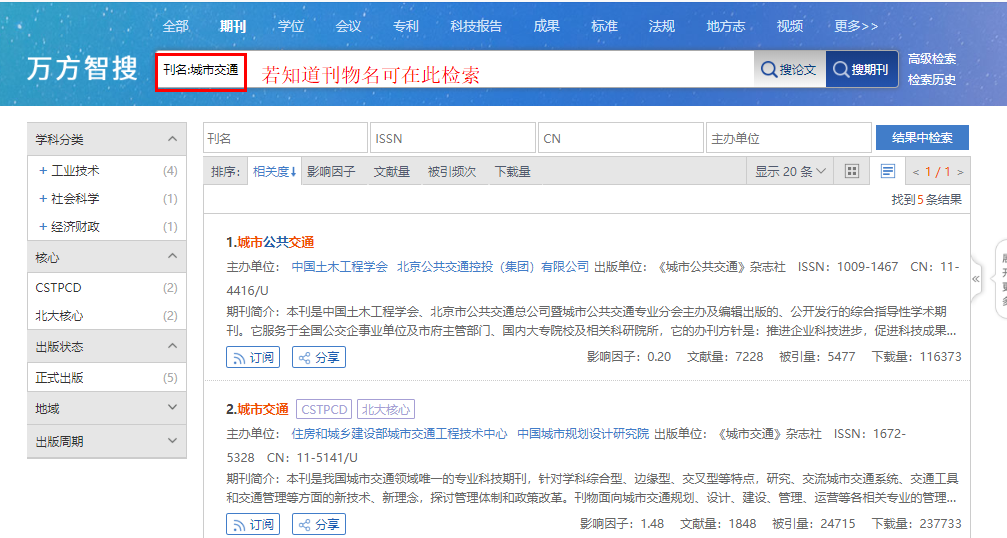Click 搜期刊 search button

(x=861, y=69)
